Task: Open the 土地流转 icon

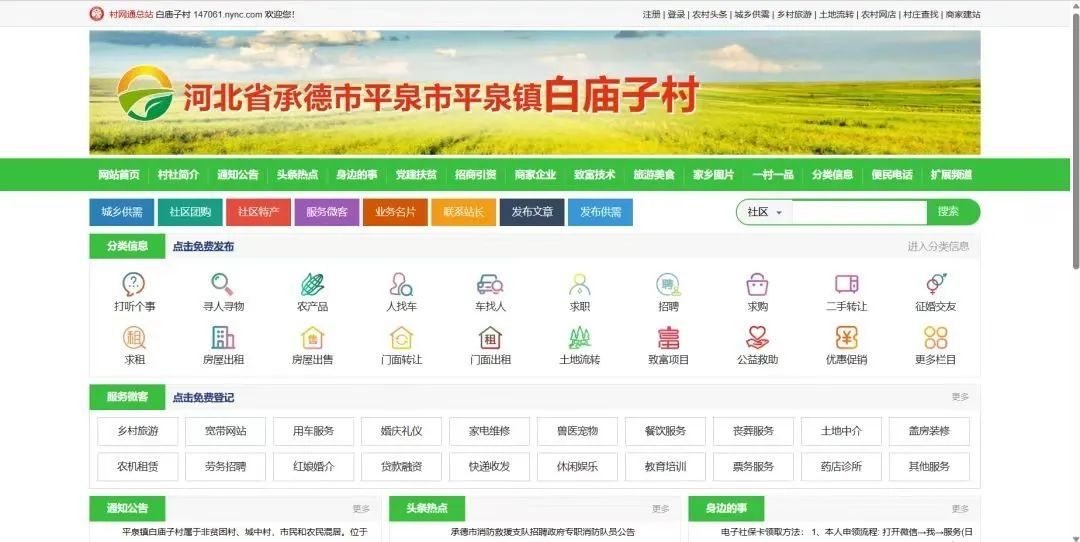Action: (579, 338)
